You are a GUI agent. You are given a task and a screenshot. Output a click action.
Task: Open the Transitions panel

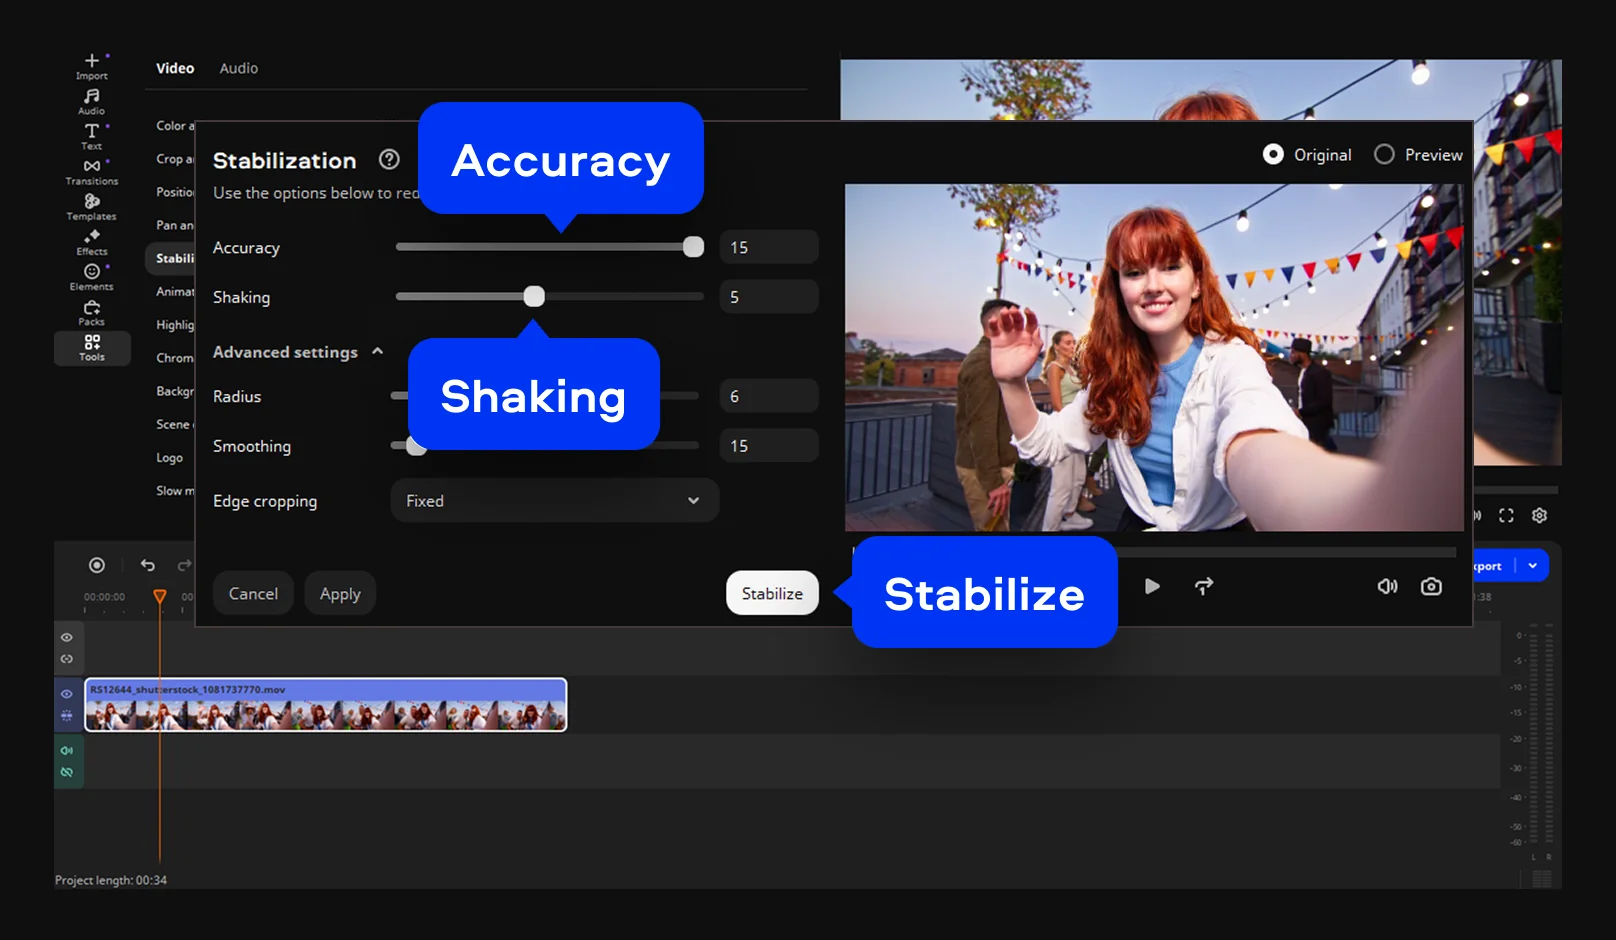click(x=91, y=171)
